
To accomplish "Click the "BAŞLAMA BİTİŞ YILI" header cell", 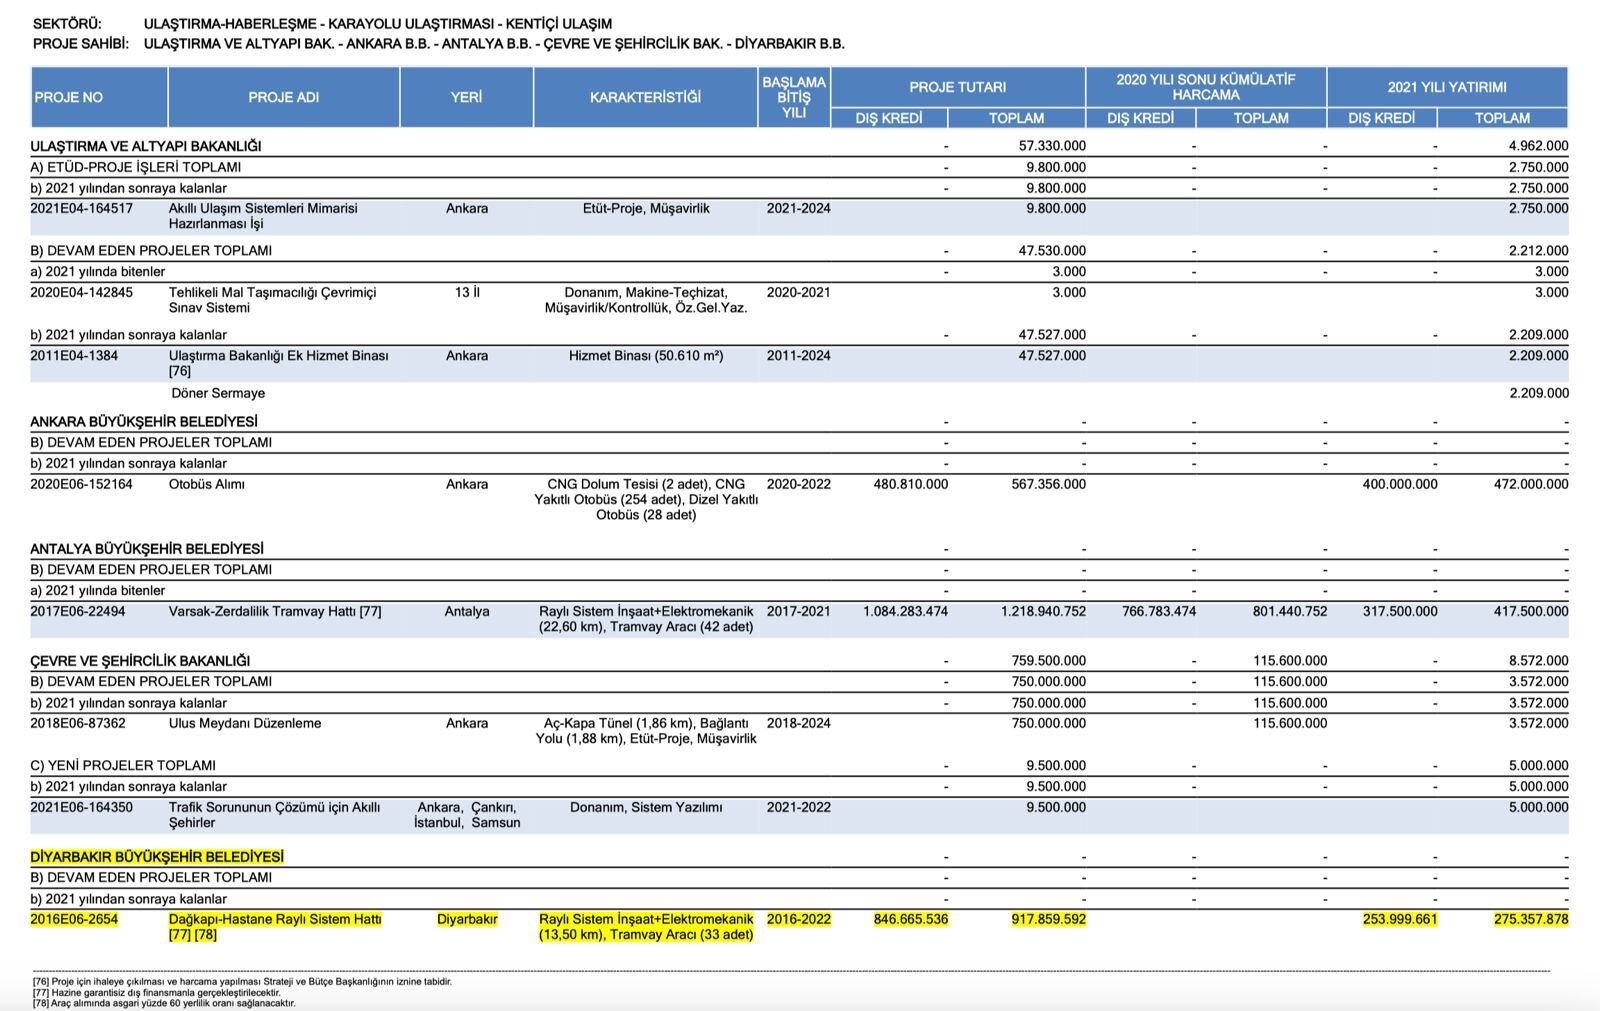I will [794, 97].
